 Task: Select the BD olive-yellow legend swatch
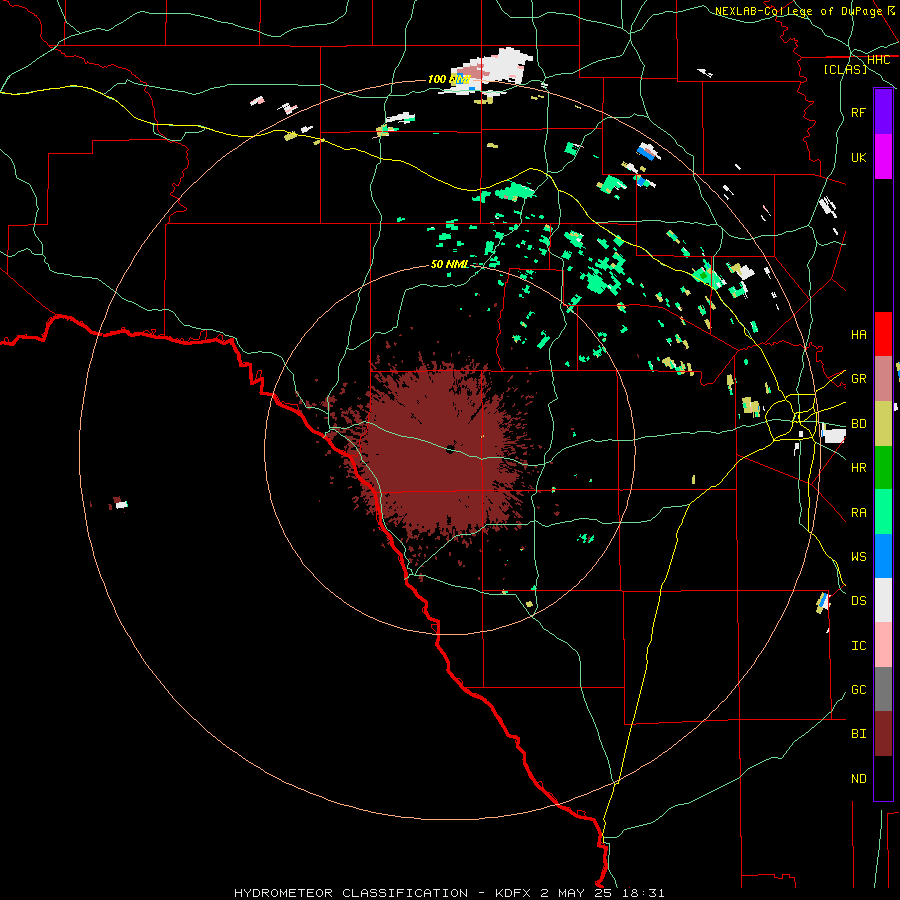tap(883, 423)
